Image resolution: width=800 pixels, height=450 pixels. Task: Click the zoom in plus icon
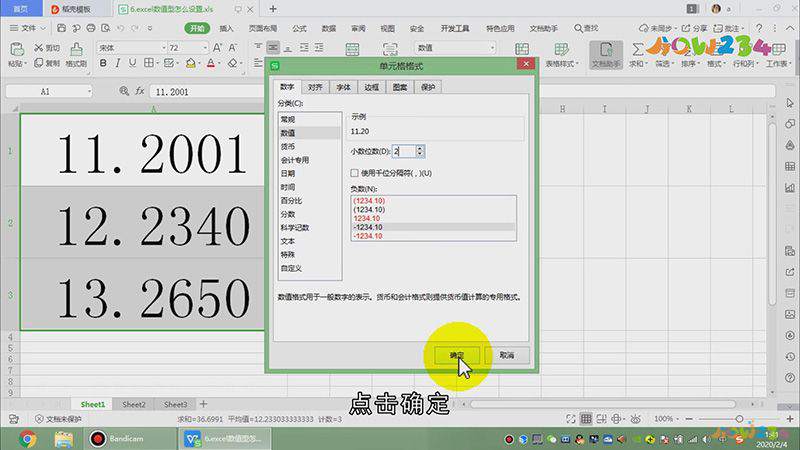(x=790, y=419)
